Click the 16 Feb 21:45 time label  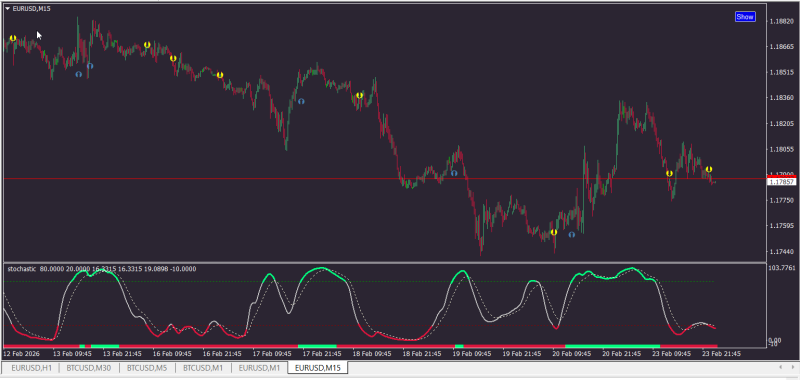(x=222, y=353)
